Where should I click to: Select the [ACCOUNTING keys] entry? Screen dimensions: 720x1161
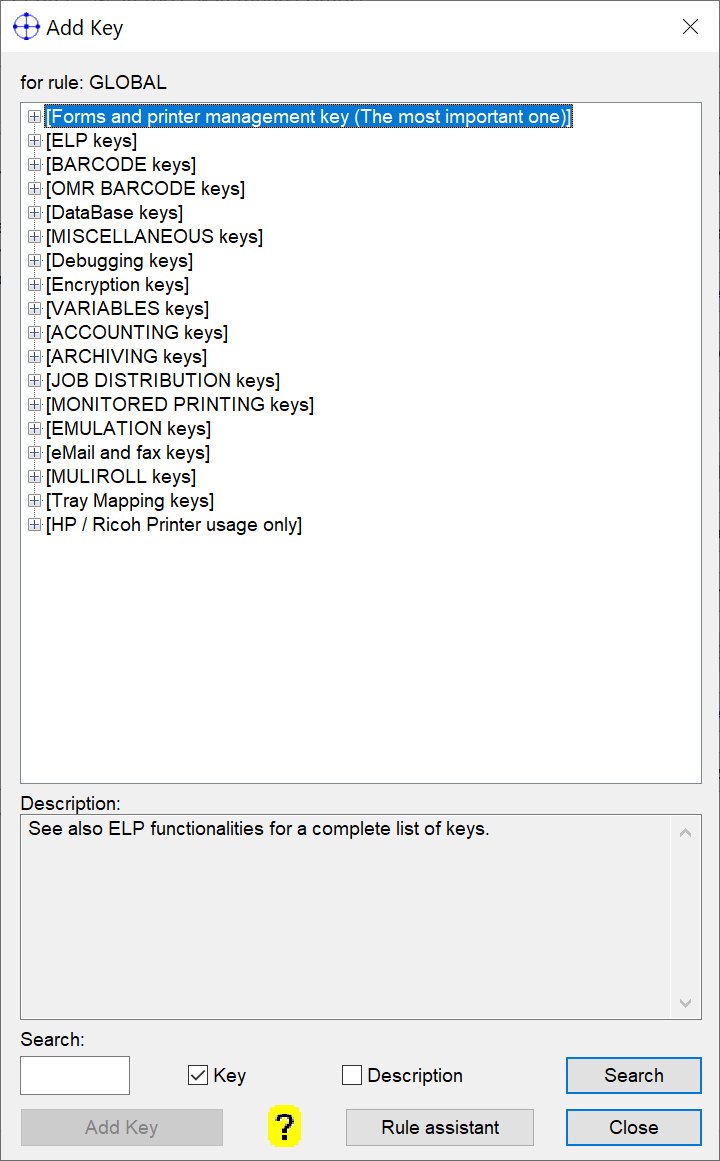[137, 333]
